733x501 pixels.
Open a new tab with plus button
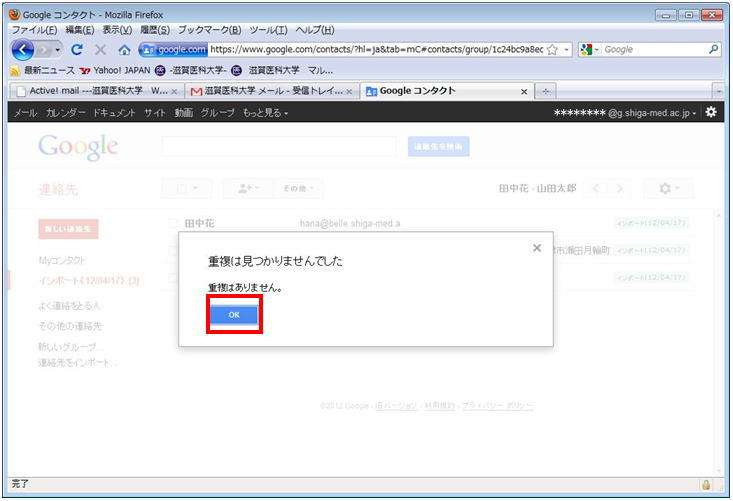tap(545, 91)
